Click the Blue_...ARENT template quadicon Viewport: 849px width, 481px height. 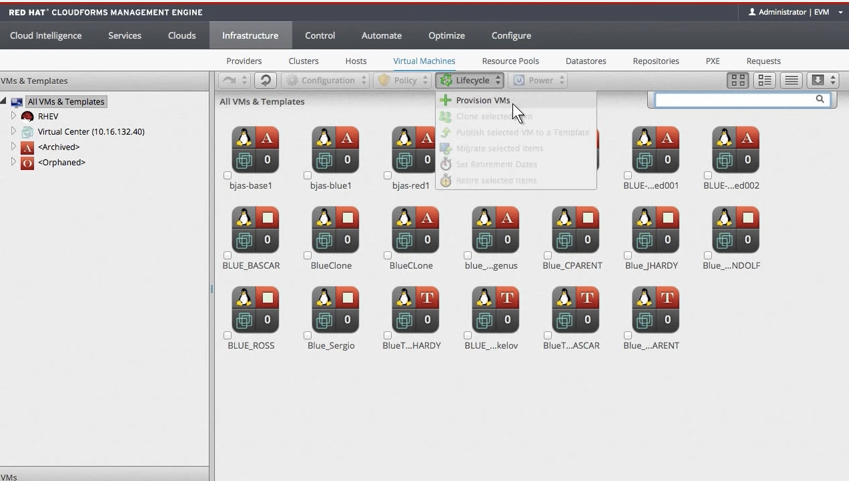656,310
